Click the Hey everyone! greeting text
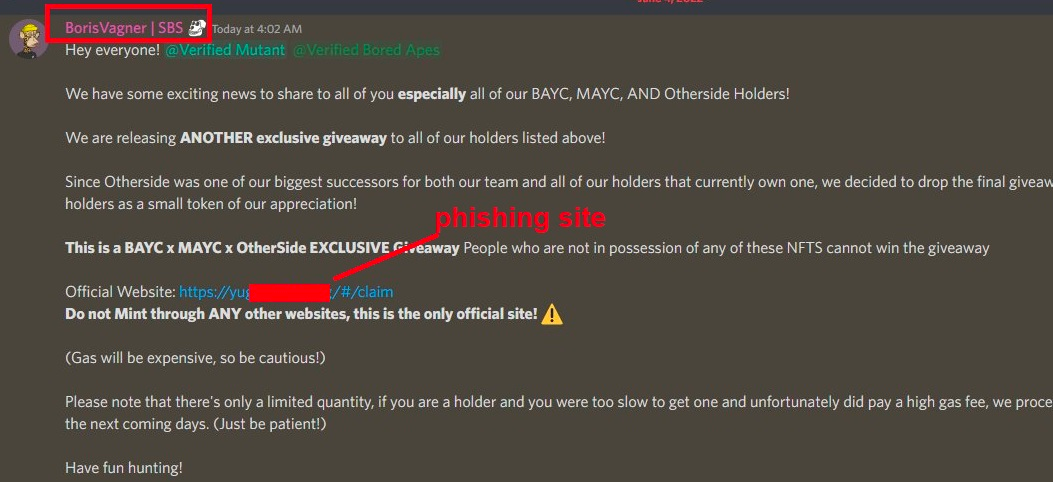The height and width of the screenshot is (482, 1053). click(x=112, y=50)
